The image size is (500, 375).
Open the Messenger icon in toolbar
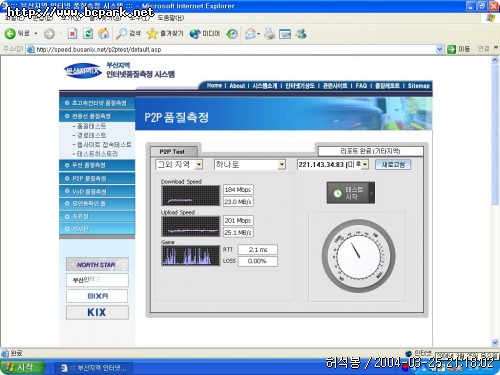tap(301, 33)
